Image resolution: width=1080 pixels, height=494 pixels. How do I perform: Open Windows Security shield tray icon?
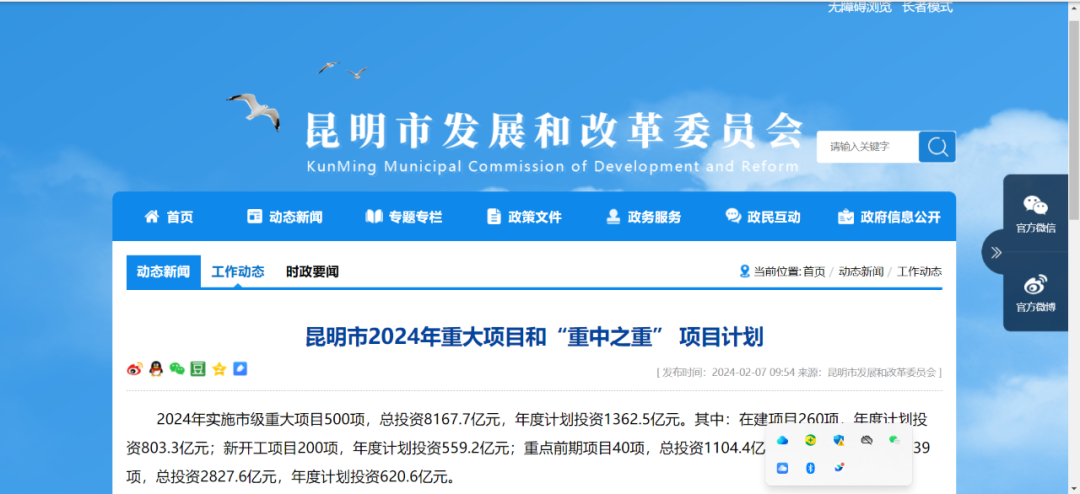[x=838, y=440]
